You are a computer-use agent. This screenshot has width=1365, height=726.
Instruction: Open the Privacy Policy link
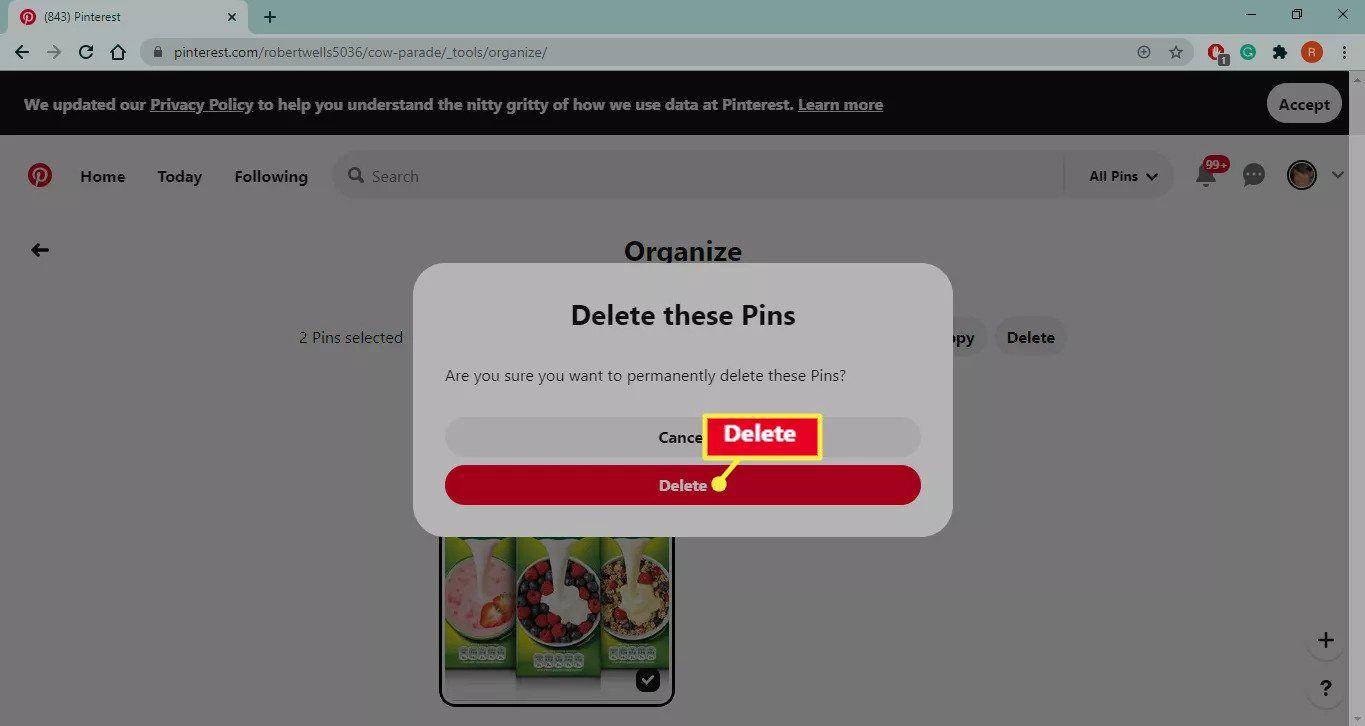pyautogui.click(x=201, y=104)
